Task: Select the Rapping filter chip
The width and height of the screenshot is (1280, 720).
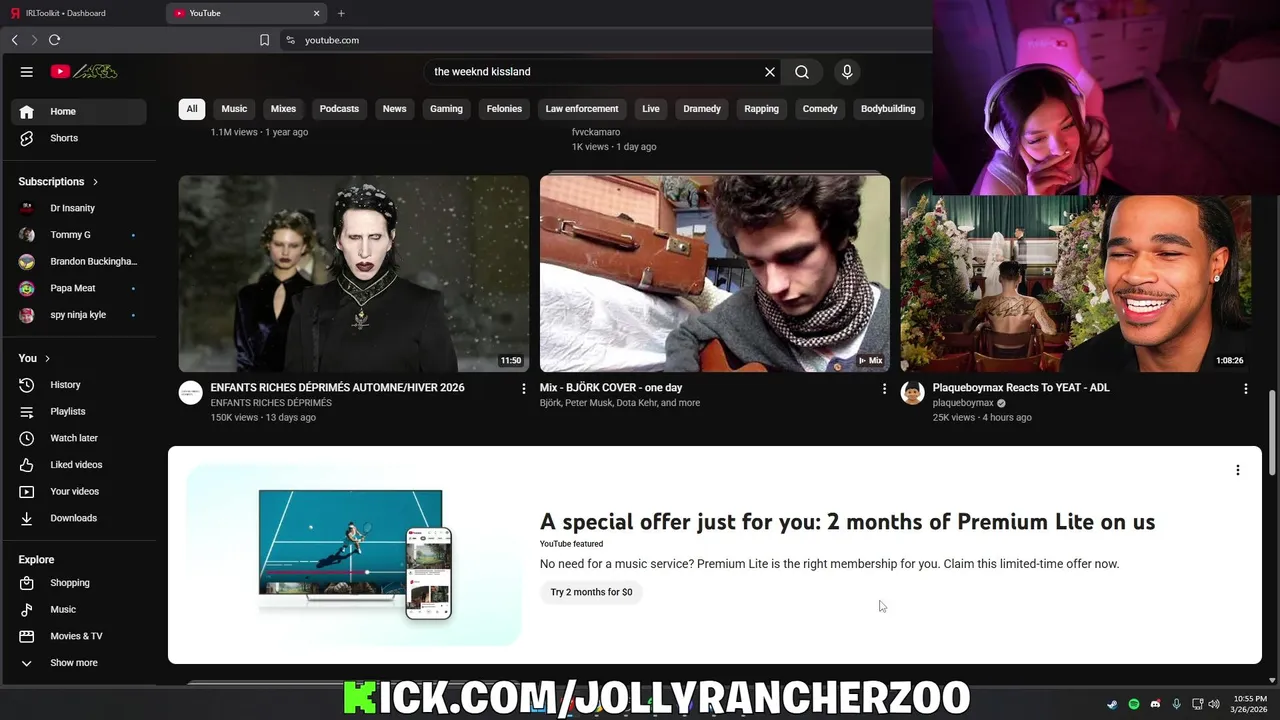Action: point(761,109)
